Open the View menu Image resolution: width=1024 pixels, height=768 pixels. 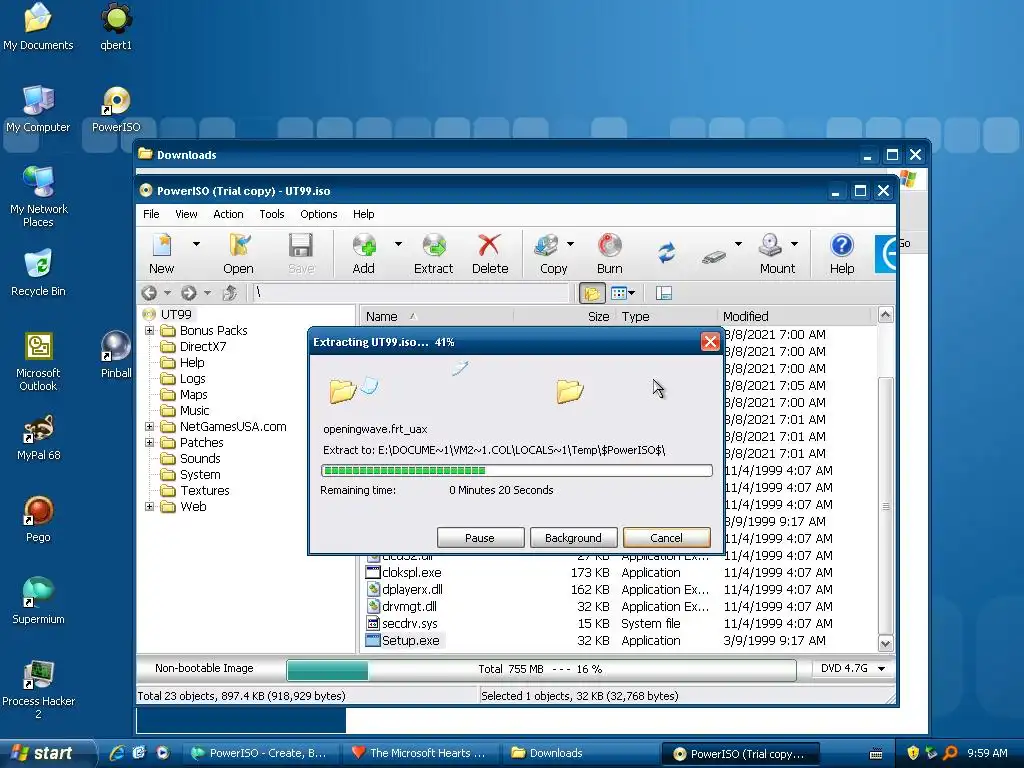186,214
